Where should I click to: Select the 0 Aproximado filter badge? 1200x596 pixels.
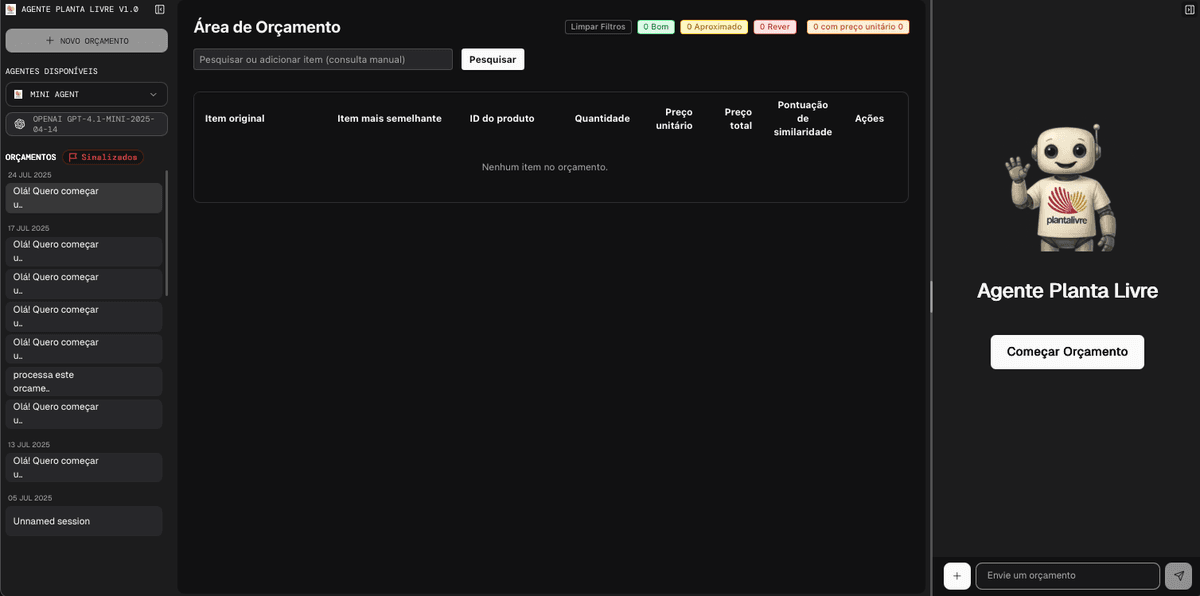pyautogui.click(x=715, y=26)
